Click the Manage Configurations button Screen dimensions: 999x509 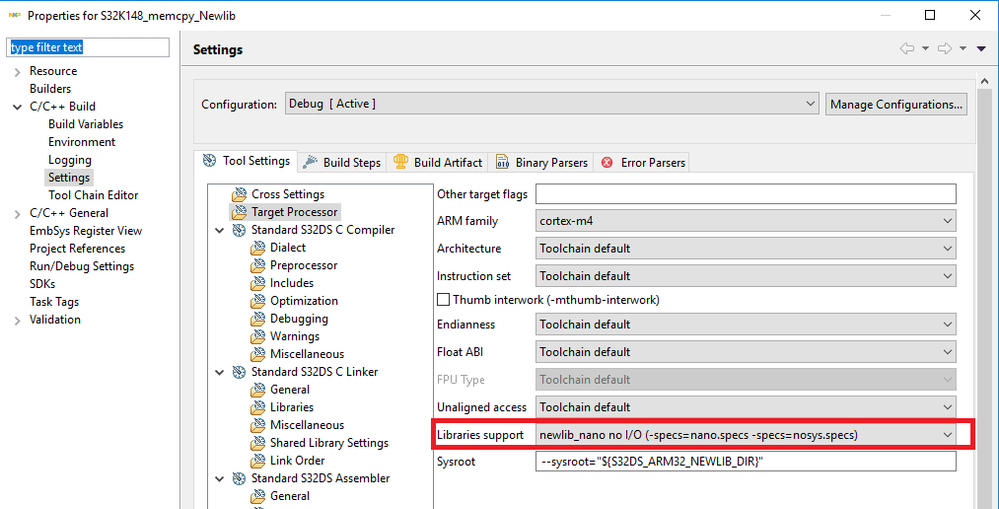point(896,104)
